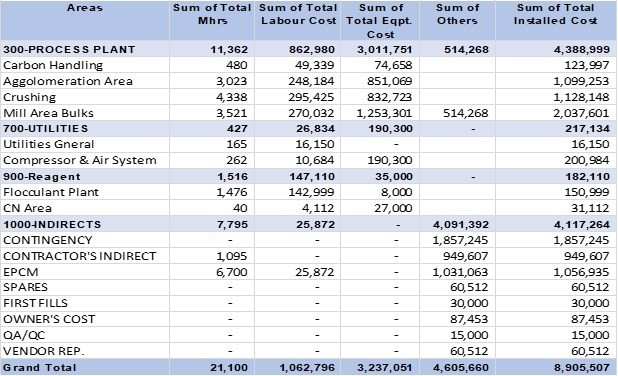
Task: Select the 300-PROCESS PLANT row label
Action: tap(69, 50)
